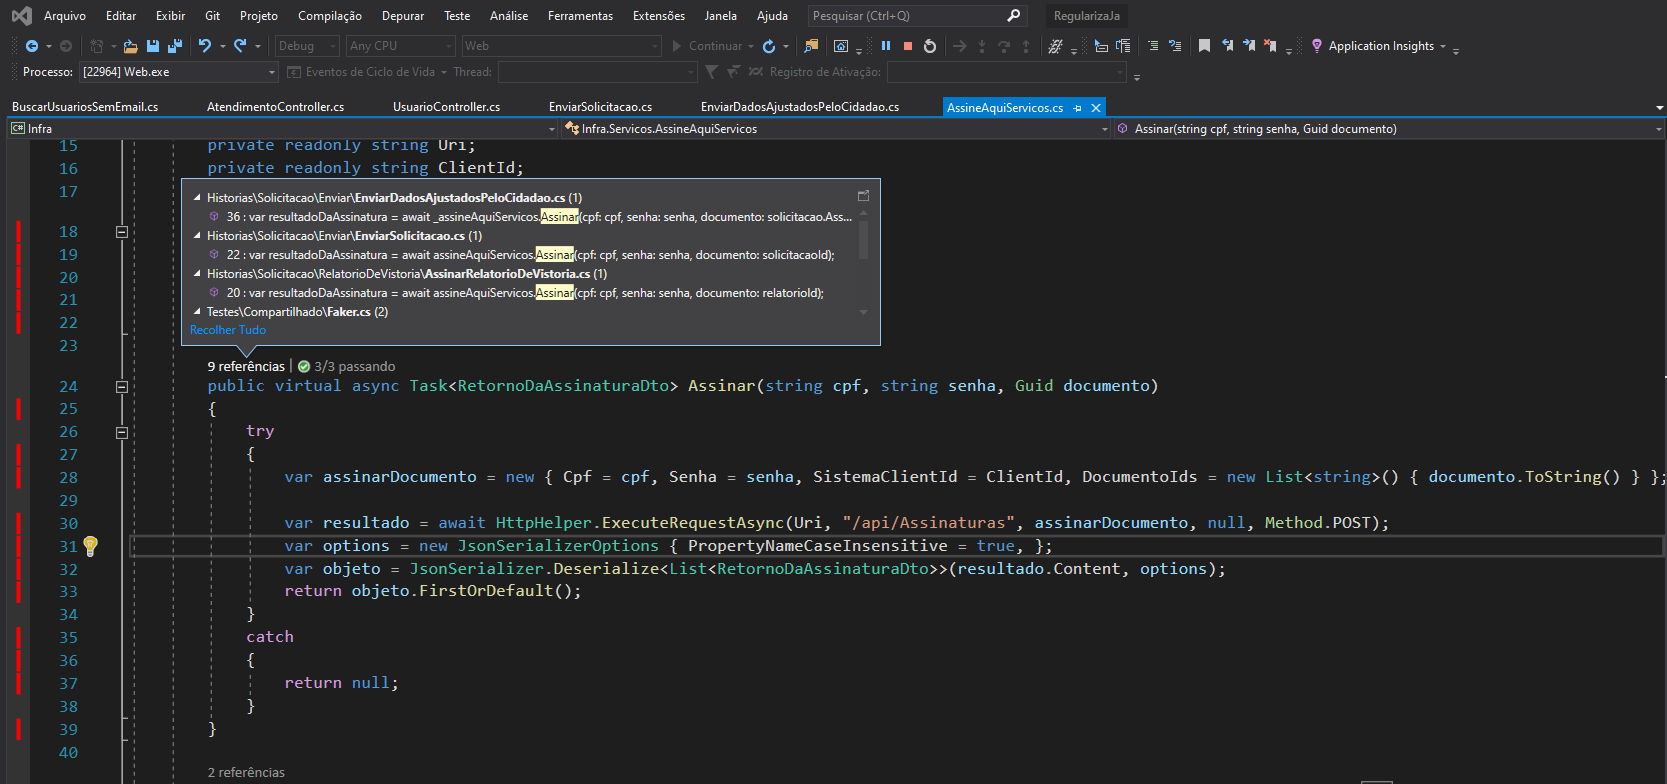Click the navigate backward arrow icon
The height and width of the screenshot is (784, 1667).
pyautogui.click(x=32, y=46)
